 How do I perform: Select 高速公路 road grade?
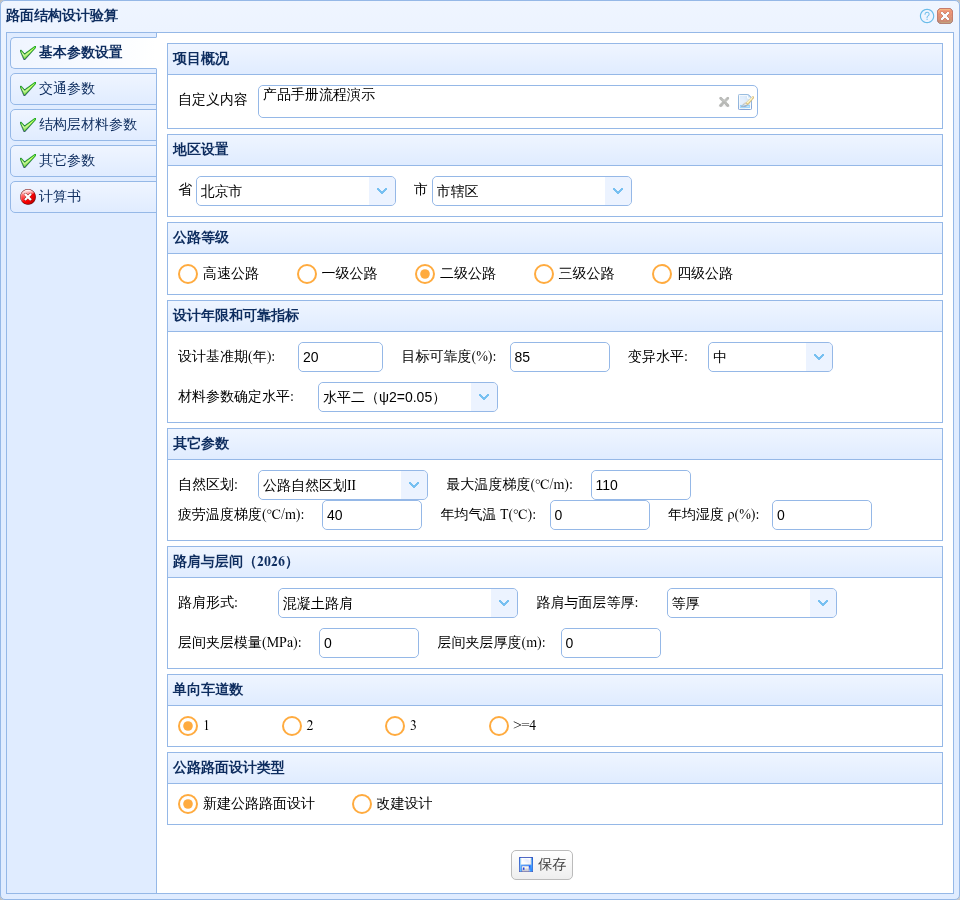pos(187,274)
